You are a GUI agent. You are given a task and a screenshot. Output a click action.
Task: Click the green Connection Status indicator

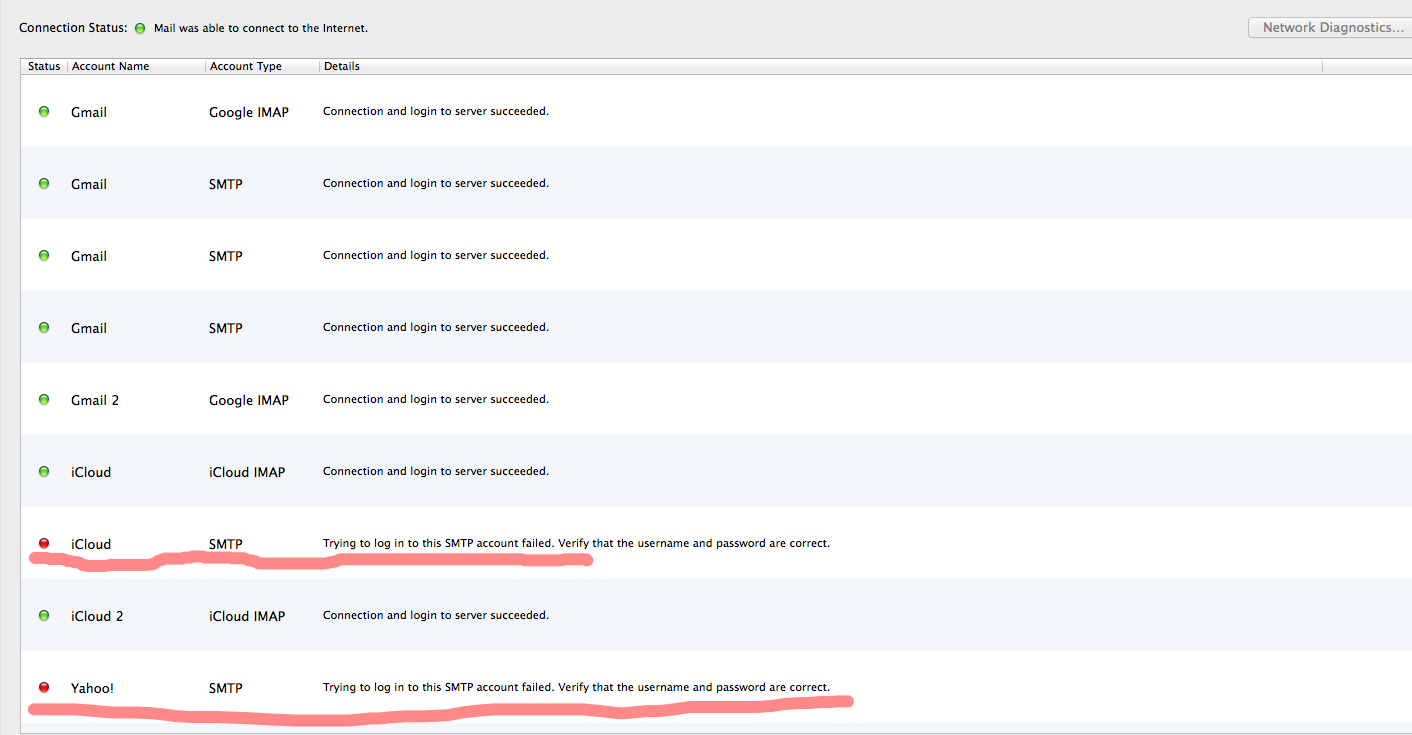[140, 28]
